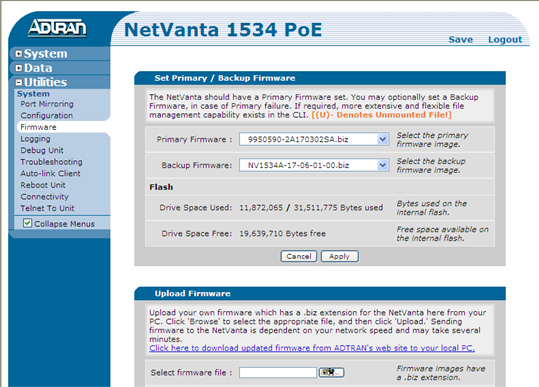This screenshot has height=387, width=539.
Task: Click 'Select the primary firmware image.' hint
Action: (432, 140)
